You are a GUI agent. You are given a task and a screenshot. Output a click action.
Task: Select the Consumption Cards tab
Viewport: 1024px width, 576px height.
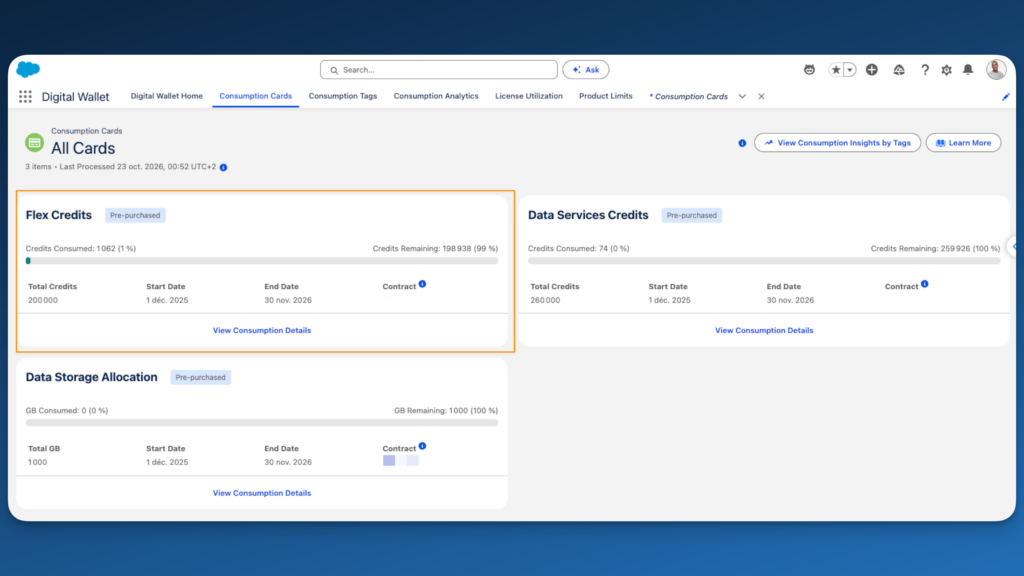pyautogui.click(x=255, y=96)
